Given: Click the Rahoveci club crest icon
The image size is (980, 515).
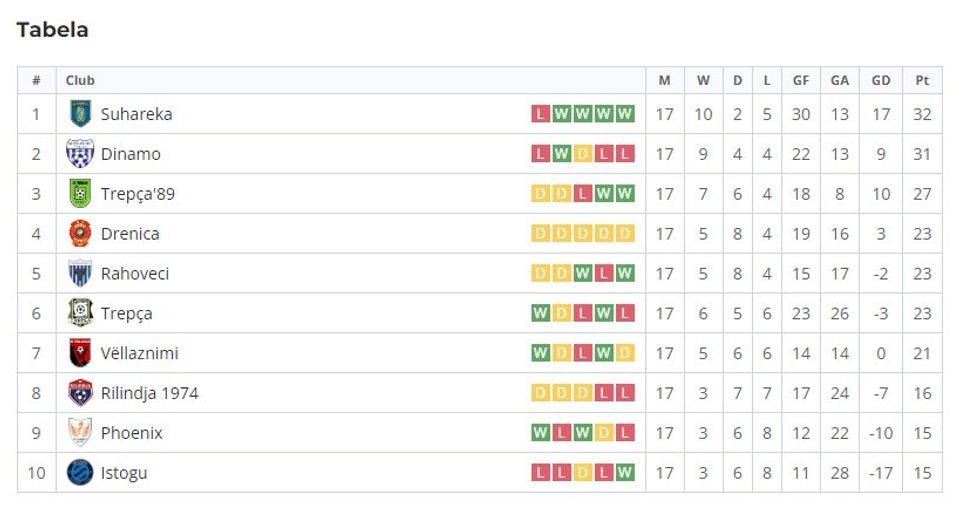Looking at the screenshot, I should [80, 274].
